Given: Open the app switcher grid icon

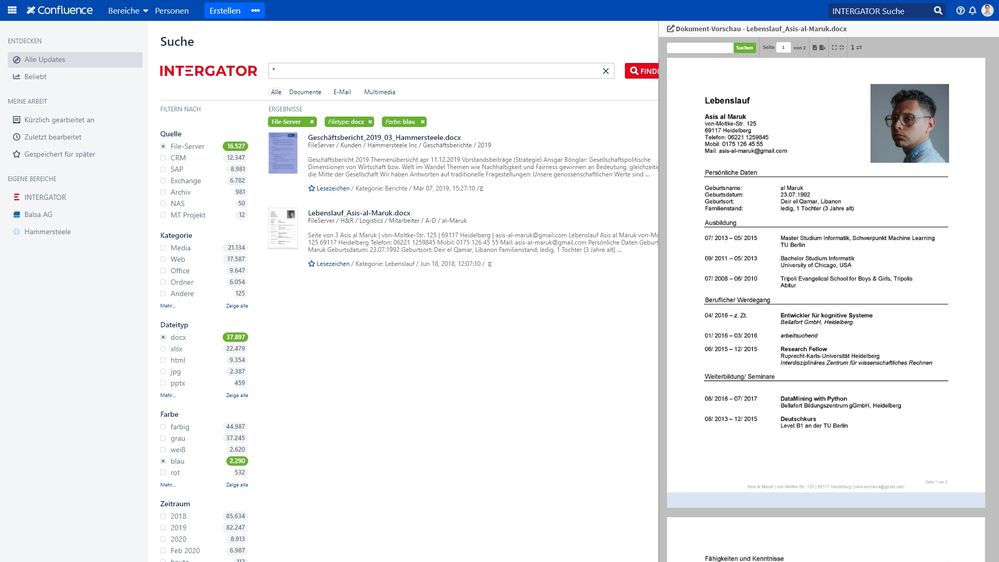Looking at the screenshot, I should coord(11,10).
